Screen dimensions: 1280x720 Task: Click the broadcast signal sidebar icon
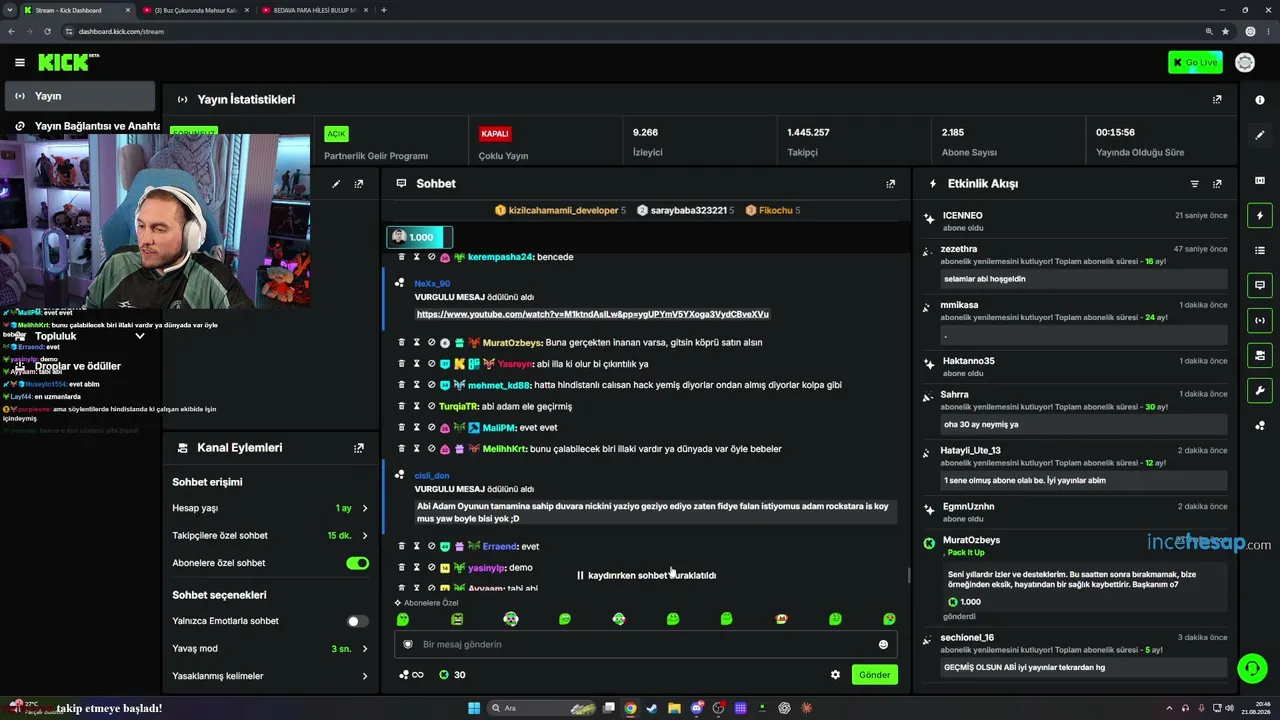(x=1260, y=320)
